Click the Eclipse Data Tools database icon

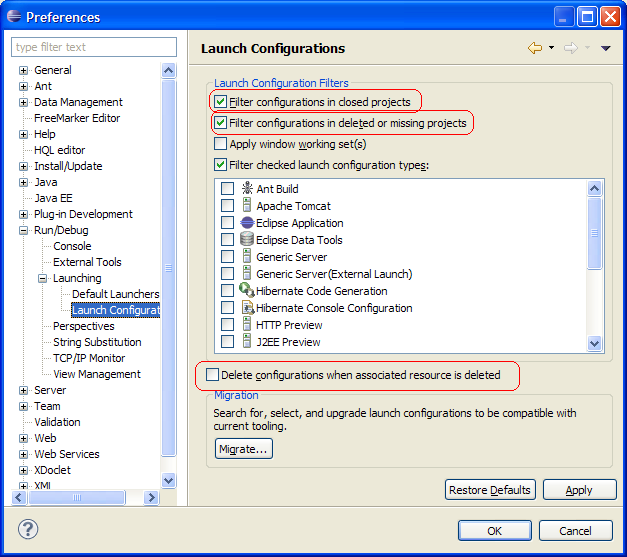(x=247, y=239)
